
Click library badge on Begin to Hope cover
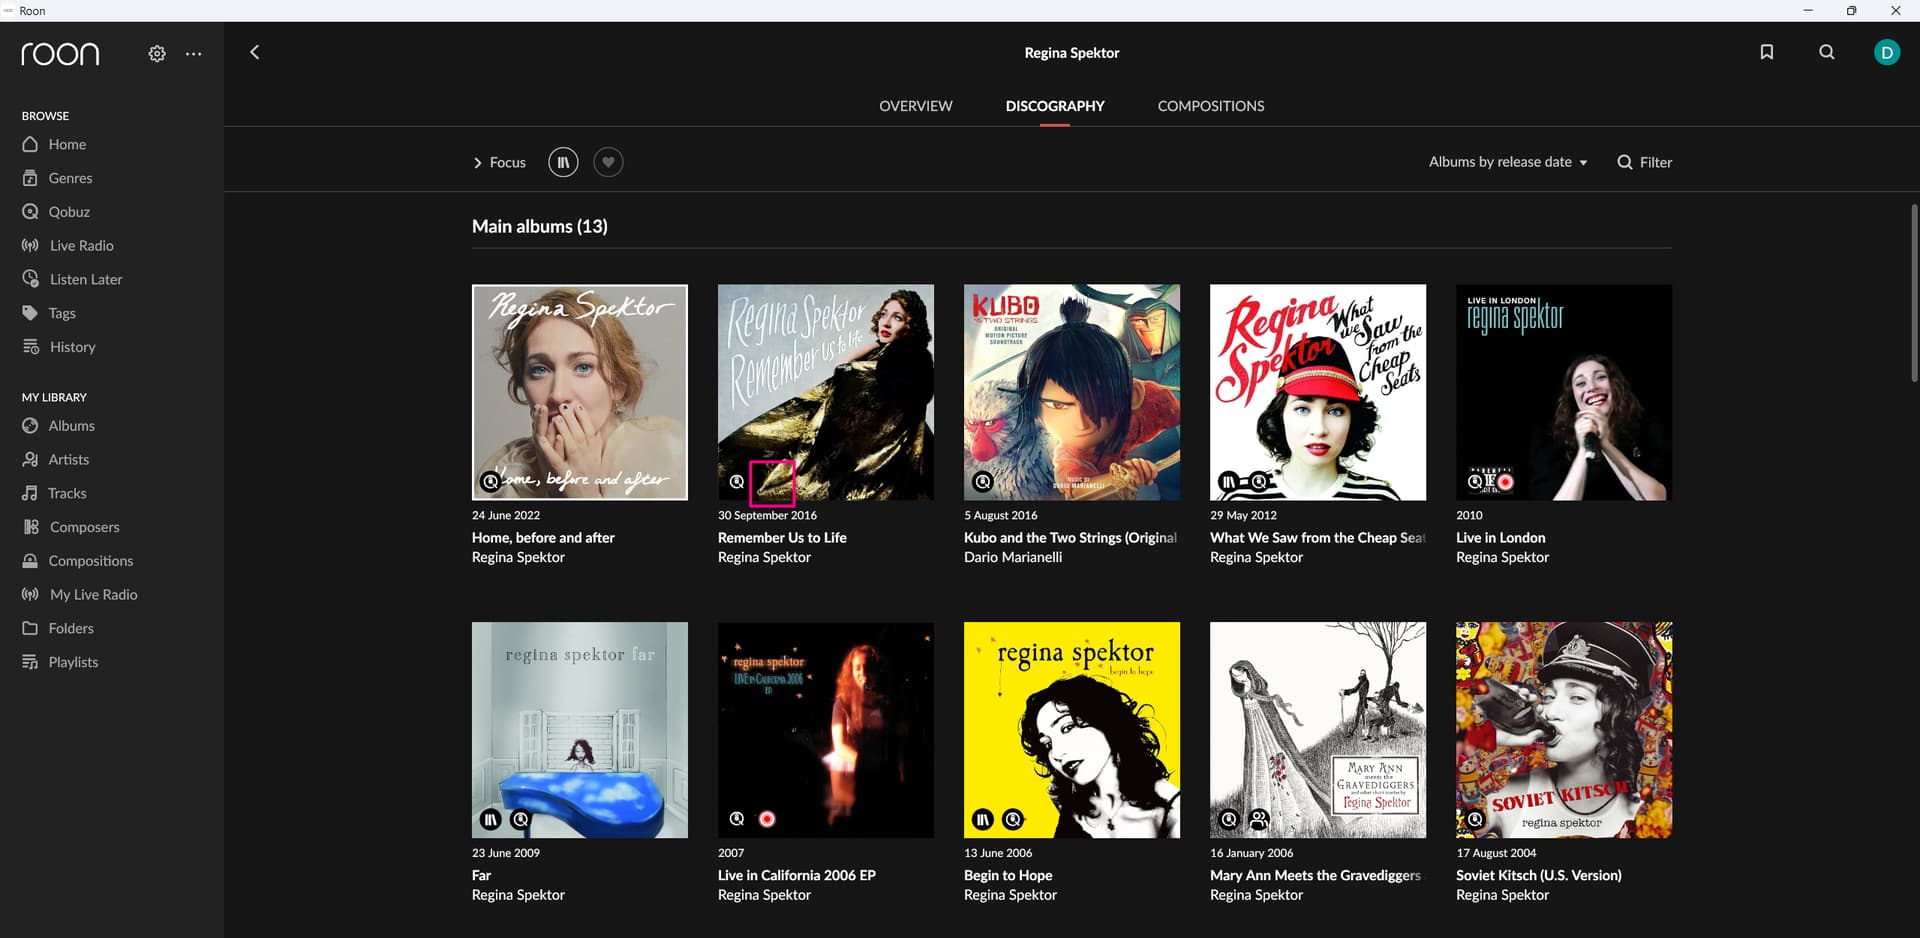point(983,820)
